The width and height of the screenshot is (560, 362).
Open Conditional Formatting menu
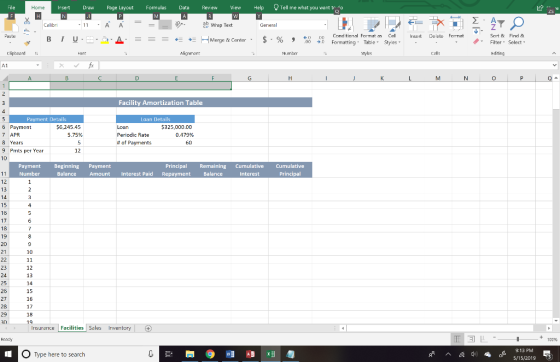[x=345, y=31]
